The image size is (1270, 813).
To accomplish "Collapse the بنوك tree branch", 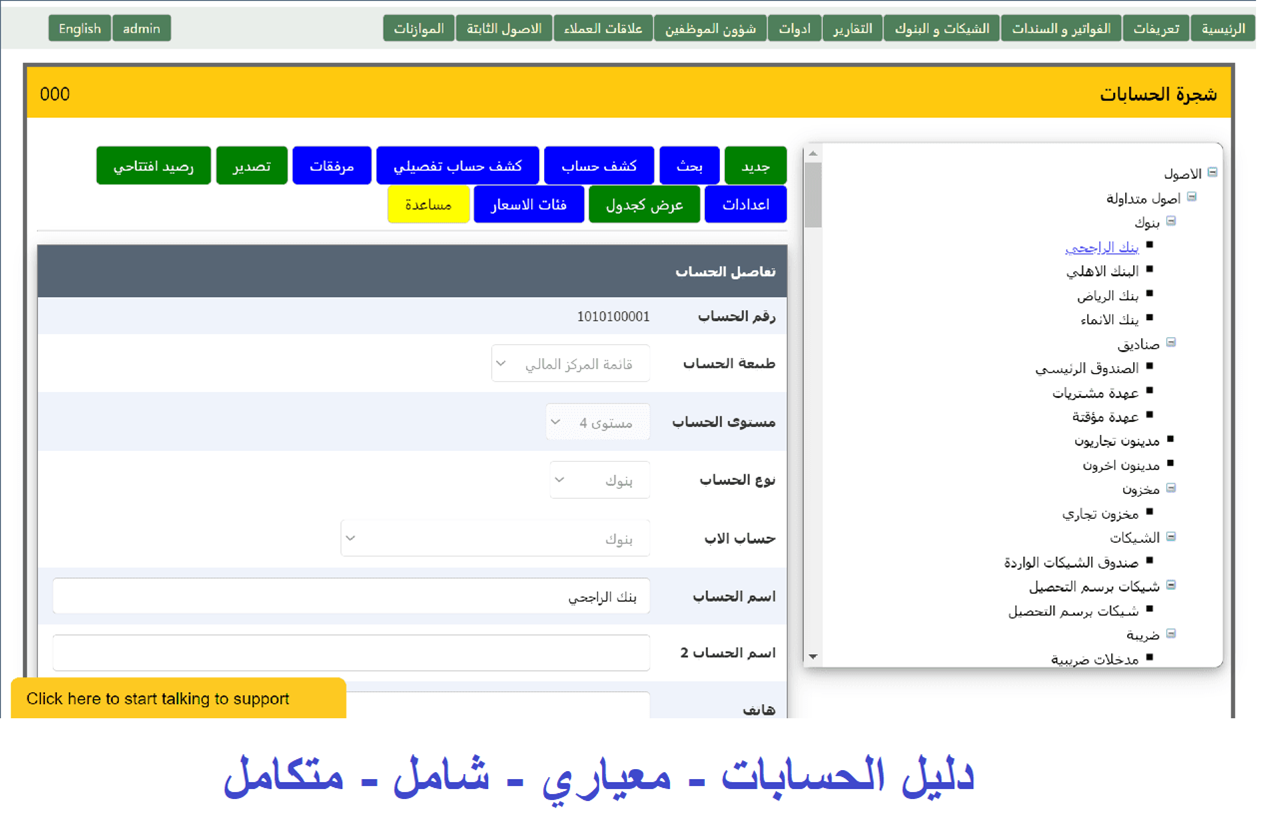I will pyautogui.click(x=1171, y=222).
